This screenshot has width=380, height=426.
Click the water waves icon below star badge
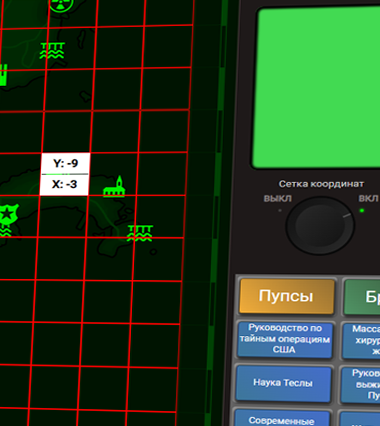tap(5, 231)
